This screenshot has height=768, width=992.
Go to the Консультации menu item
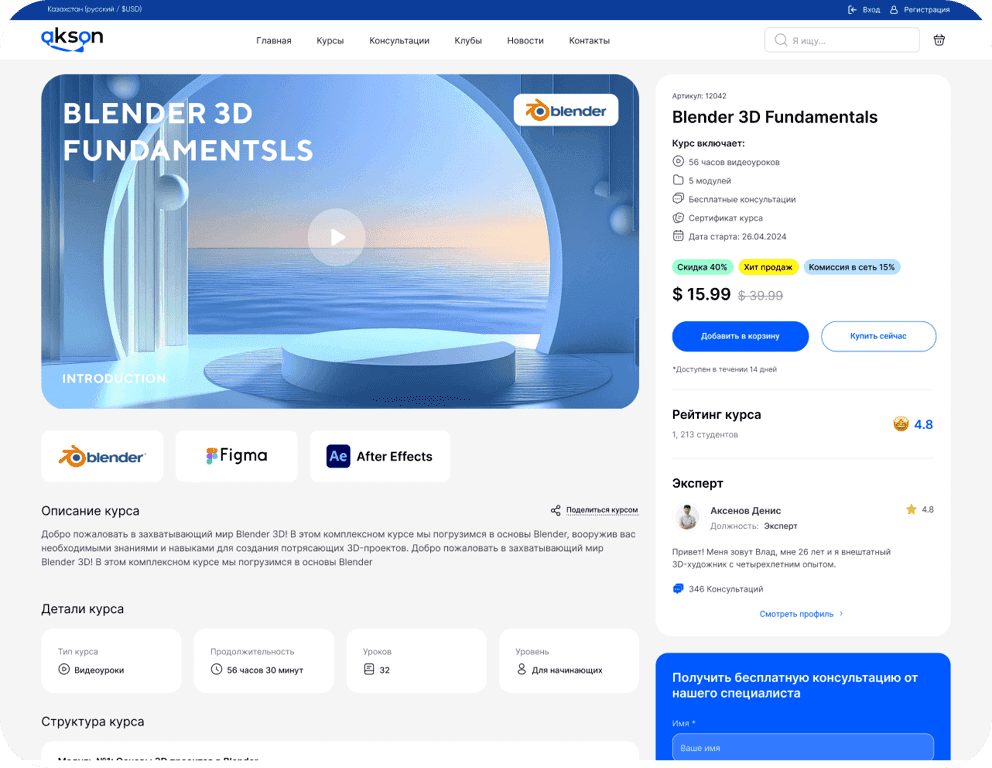click(x=399, y=41)
